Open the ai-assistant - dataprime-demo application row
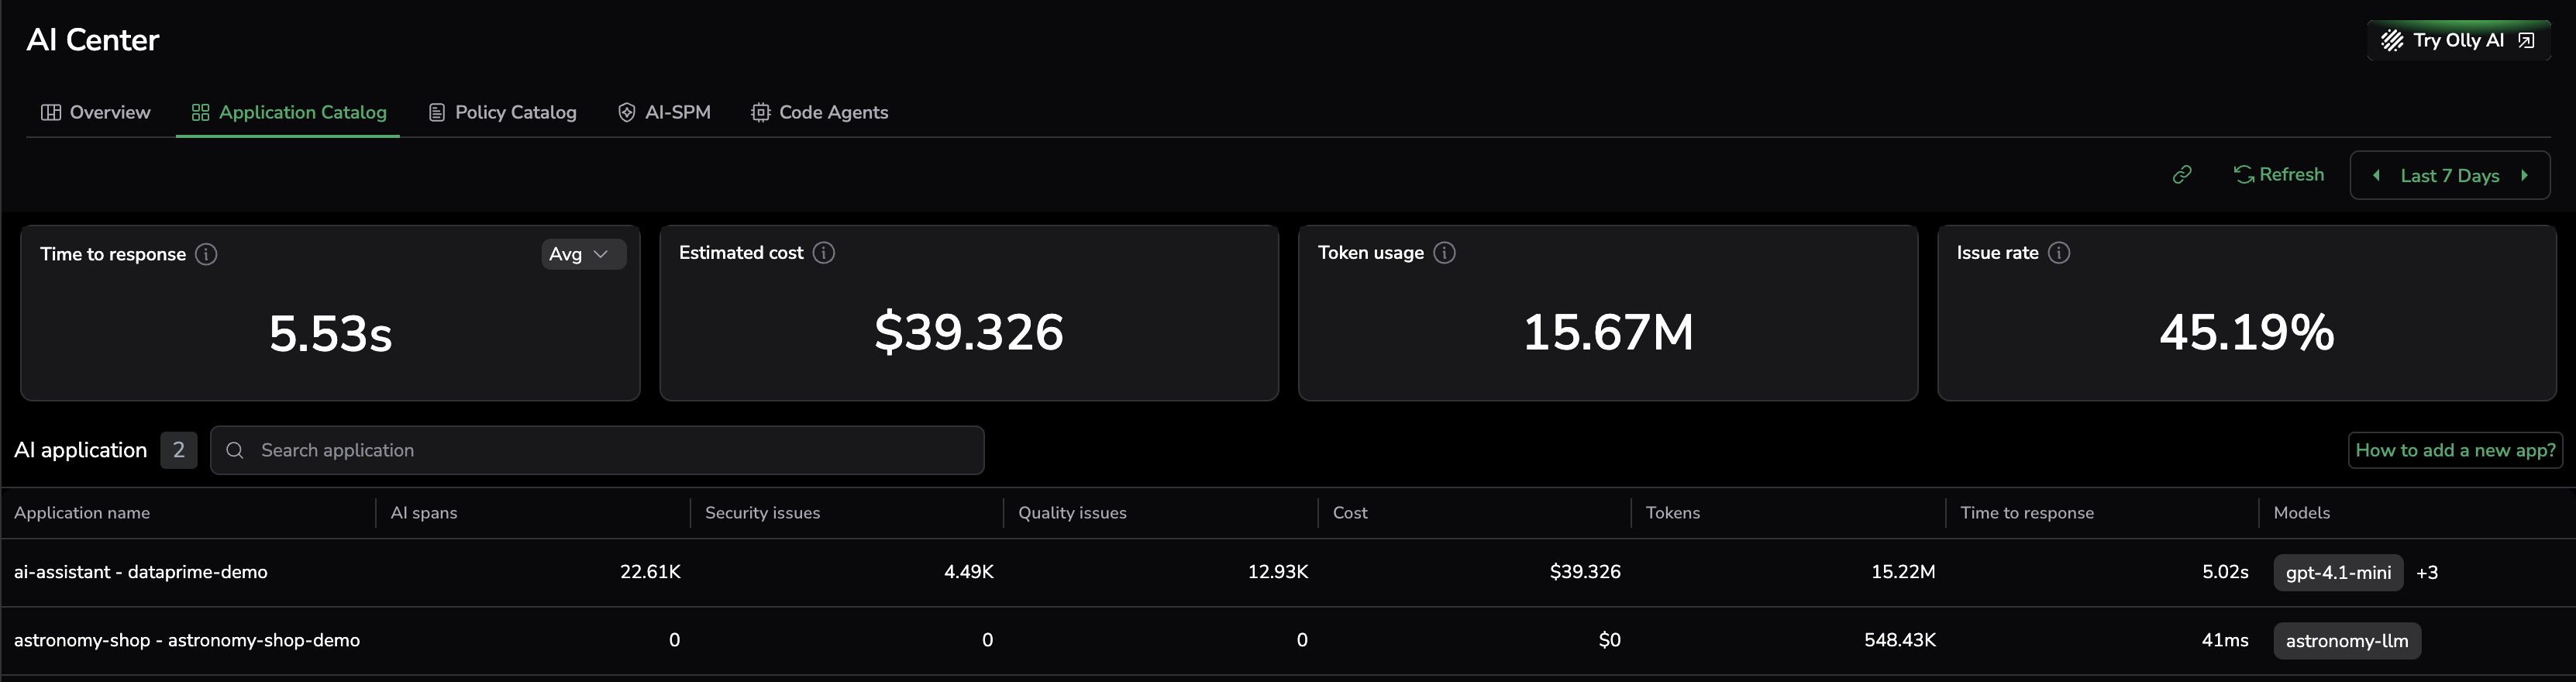Image resolution: width=2576 pixels, height=682 pixels. tap(141, 572)
